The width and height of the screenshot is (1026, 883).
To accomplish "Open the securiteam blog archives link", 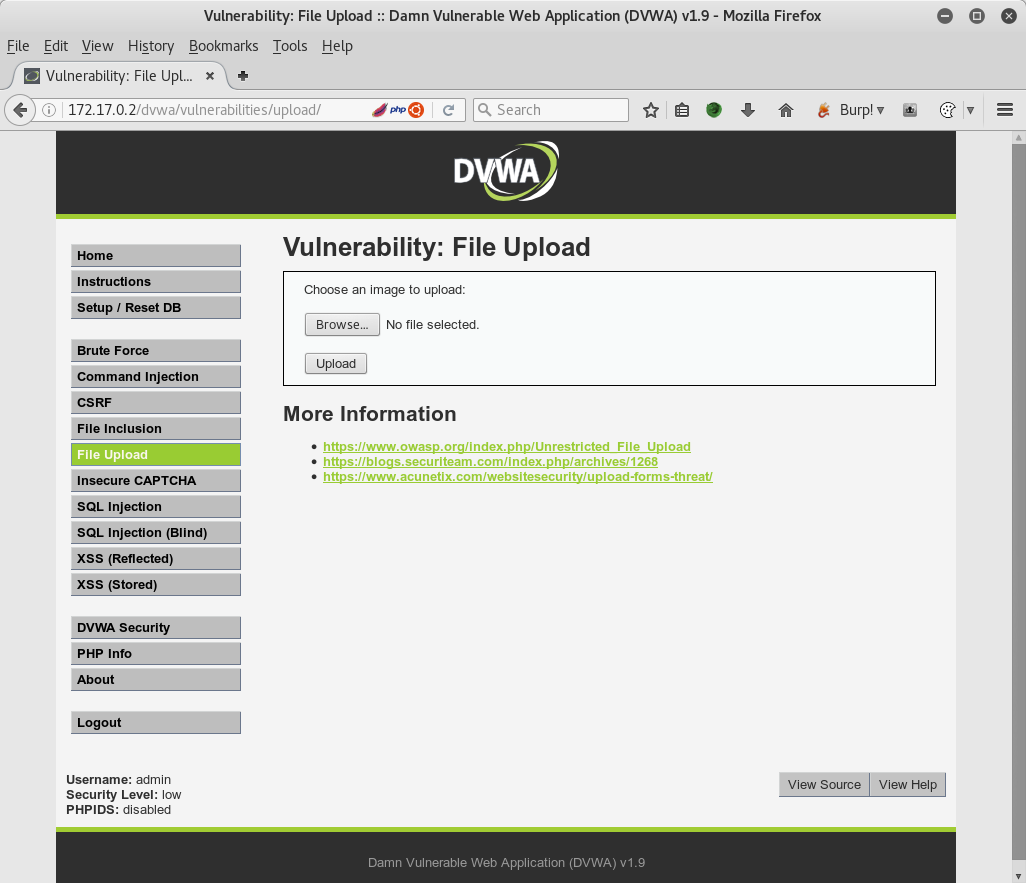I will 490,461.
